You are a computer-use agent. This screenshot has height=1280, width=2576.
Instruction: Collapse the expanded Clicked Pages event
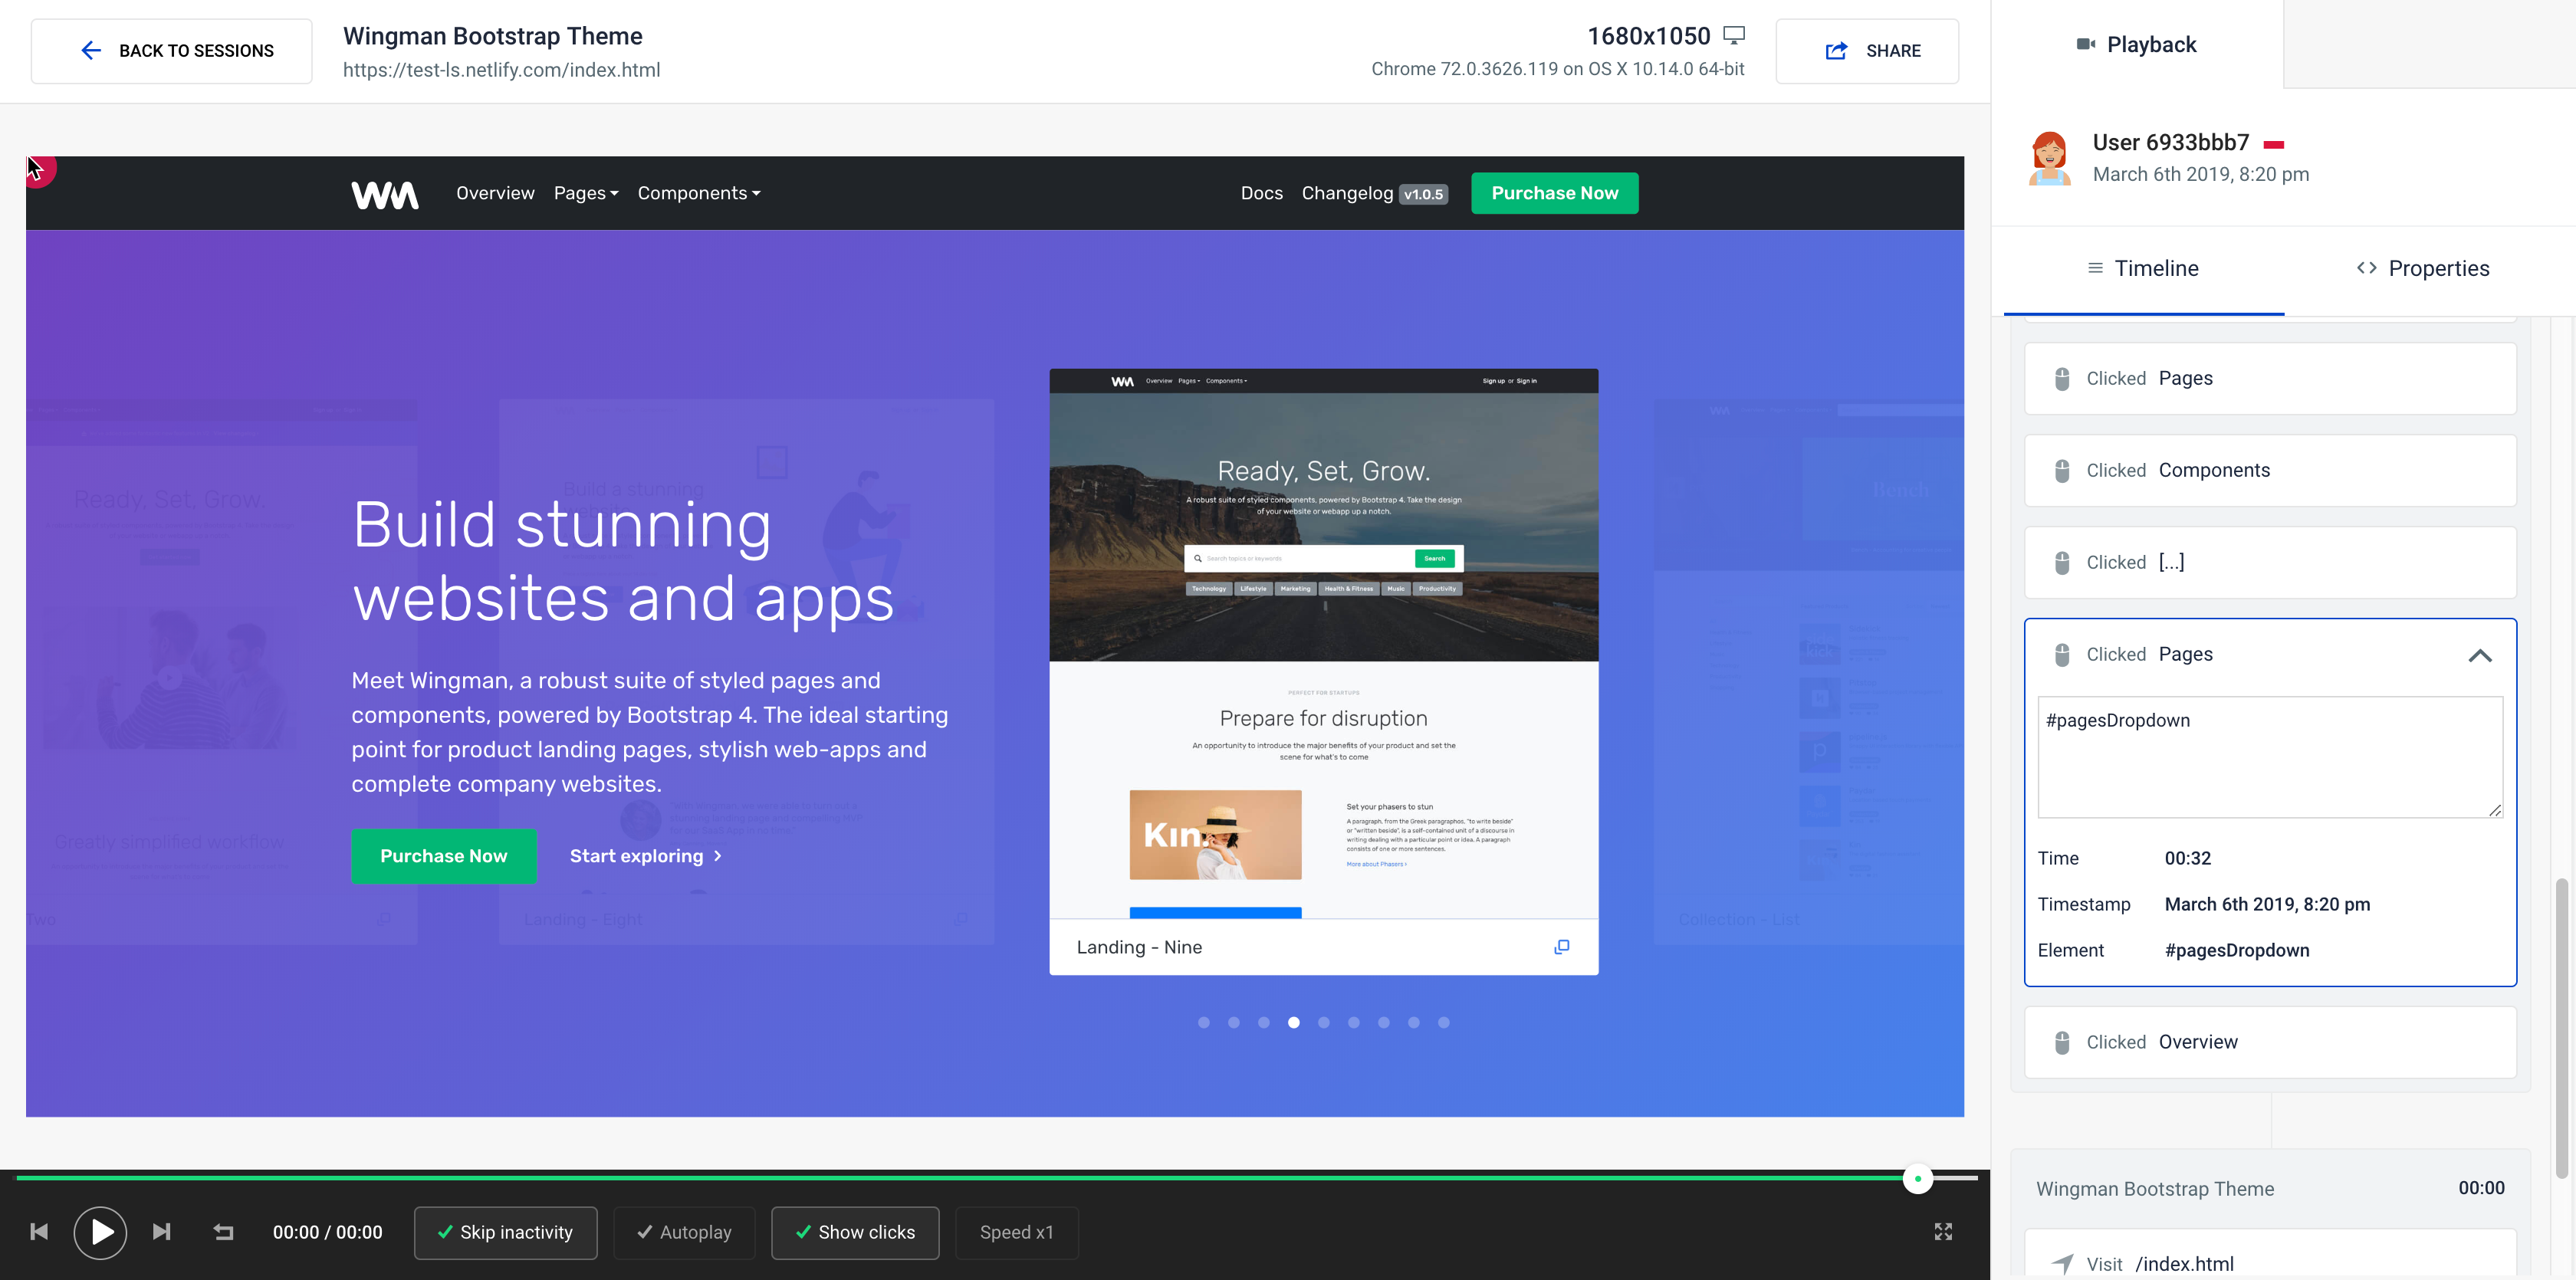tap(2479, 656)
